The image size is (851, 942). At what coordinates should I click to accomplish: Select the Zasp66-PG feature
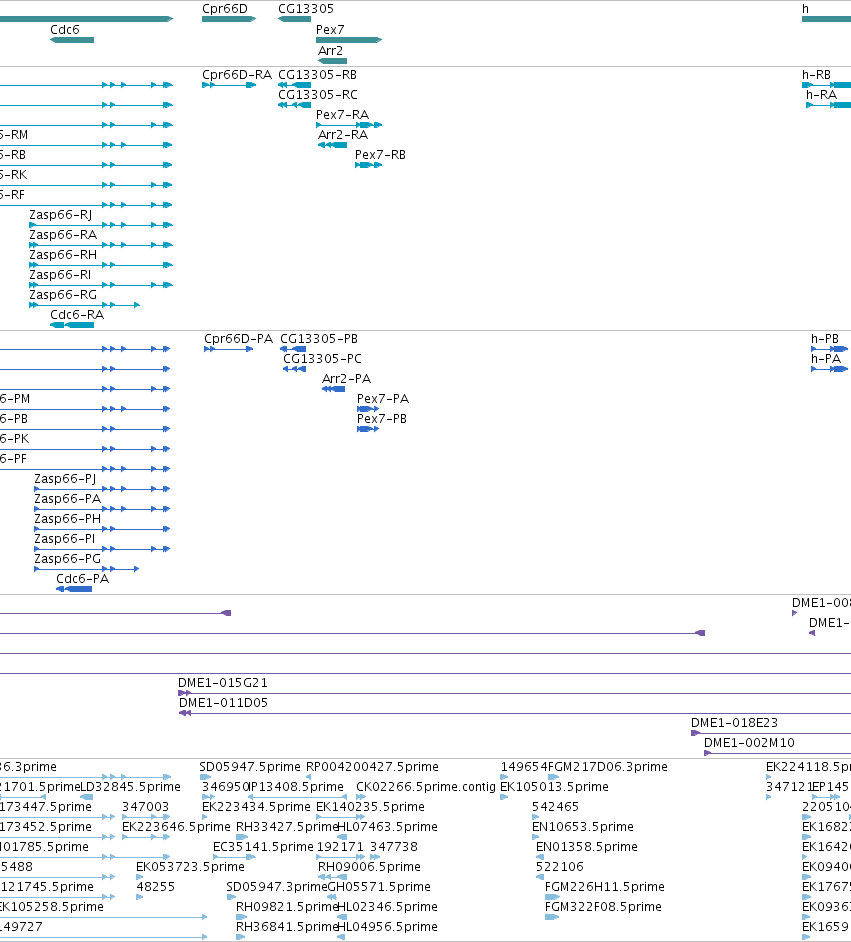click(x=86, y=569)
